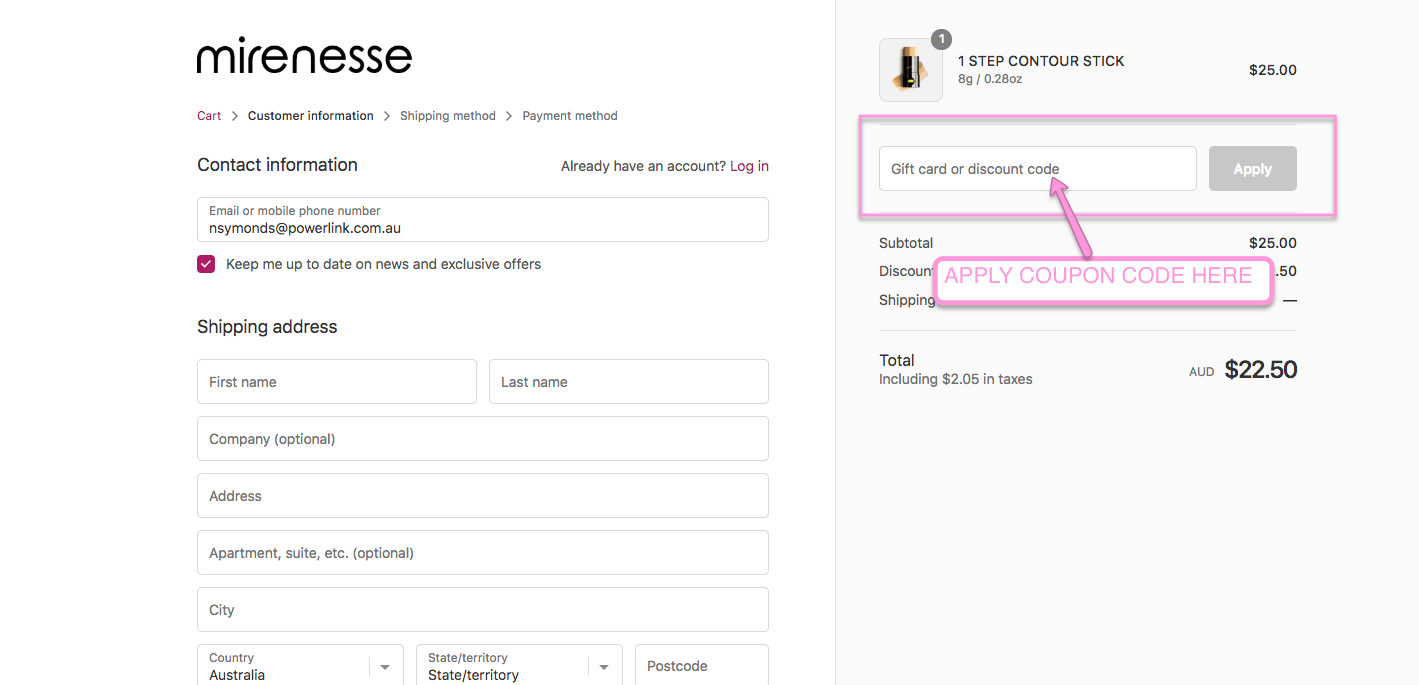This screenshot has height=685, width=1419.
Task: Select Shipping method breadcrumb
Action: click(448, 116)
